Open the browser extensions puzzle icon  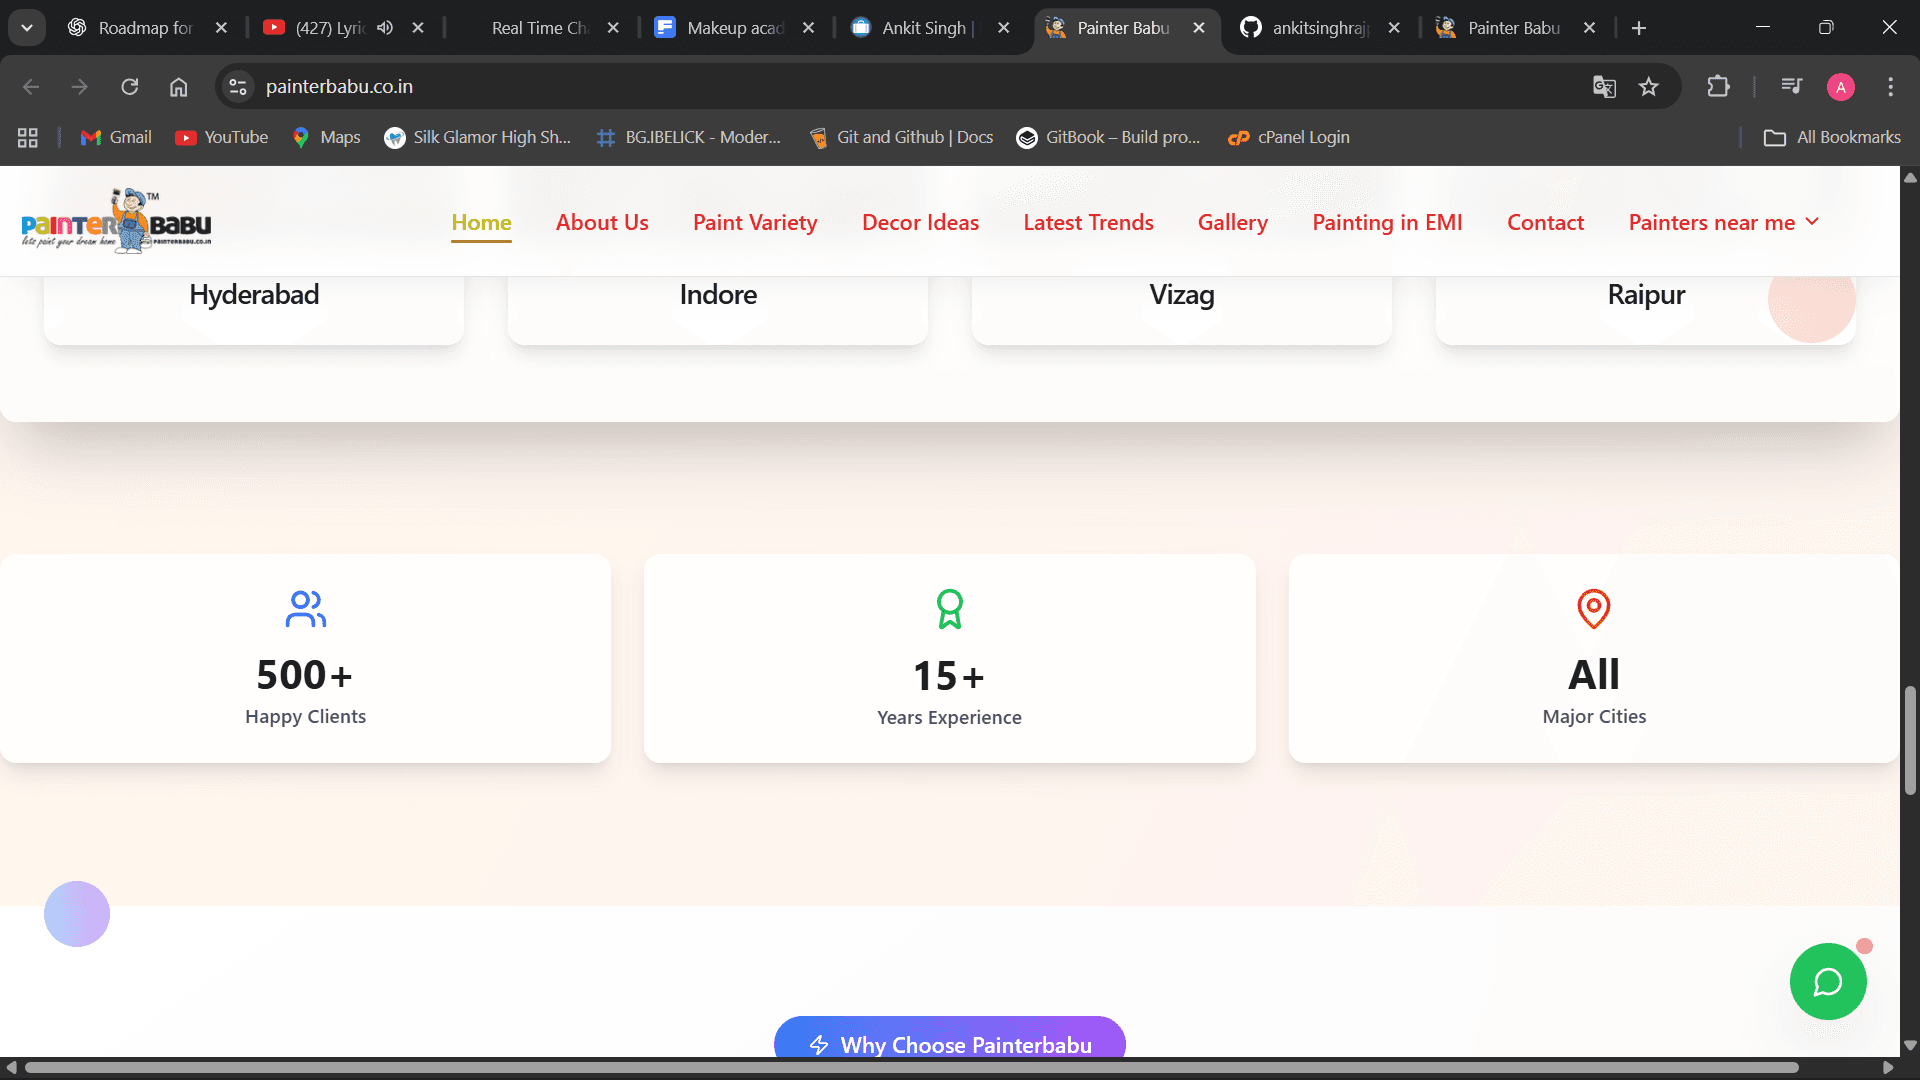point(1719,87)
